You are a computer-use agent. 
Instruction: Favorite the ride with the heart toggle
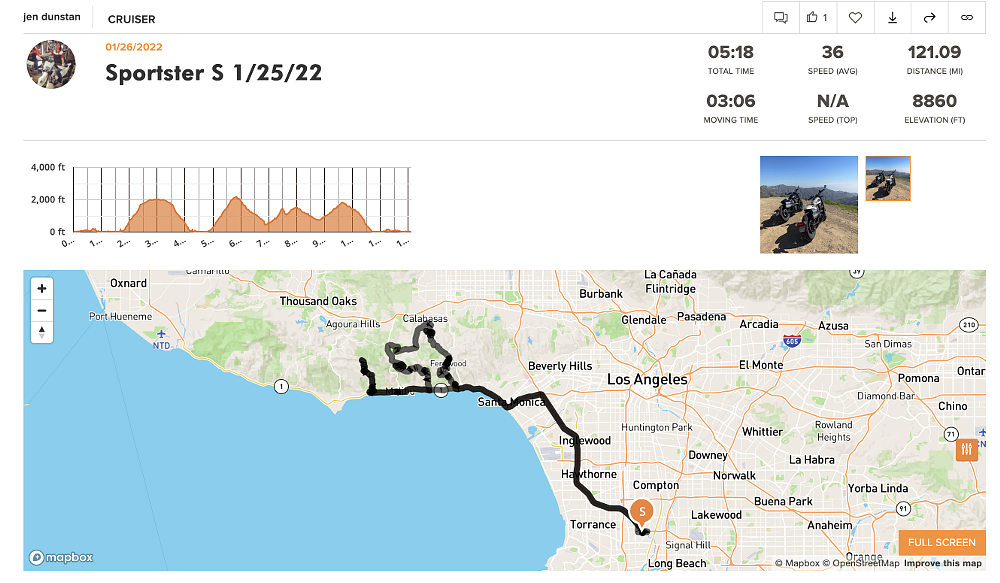click(855, 17)
